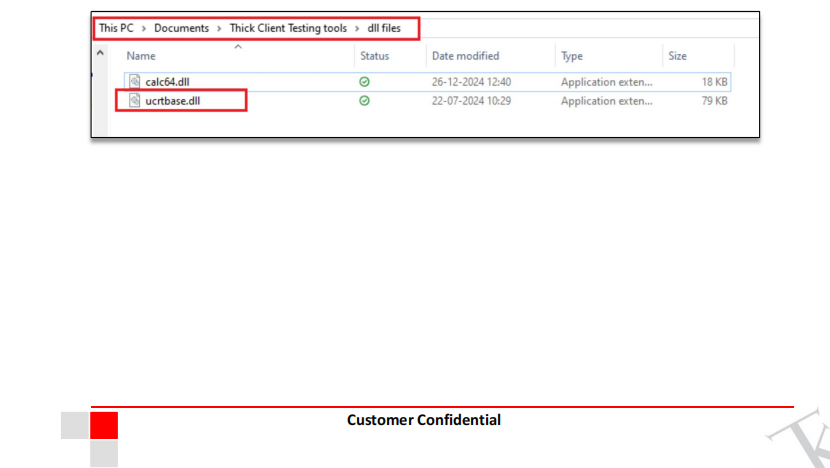This screenshot has height=468, width=830.
Task: Click the green sync status icon for calc64.dll
Action: (x=364, y=82)
